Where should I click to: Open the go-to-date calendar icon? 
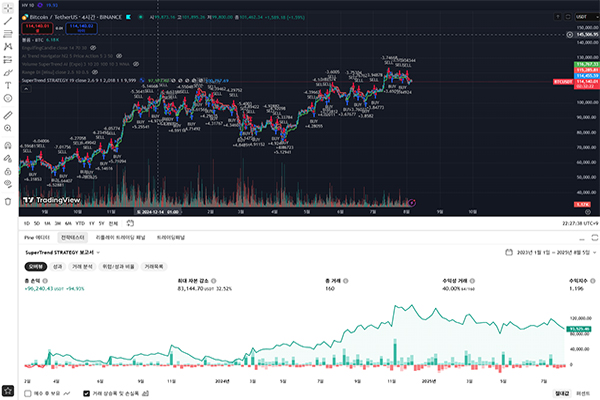coord(129,223)
